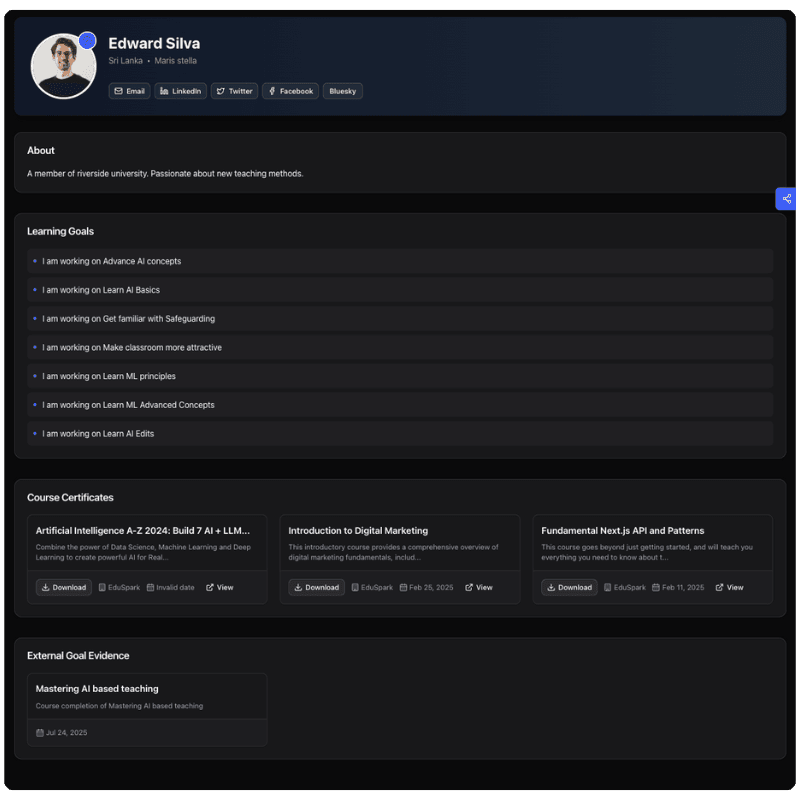Click the blue status dot on avatar
This screenshot has width=800, height=800.
(88, 41)
